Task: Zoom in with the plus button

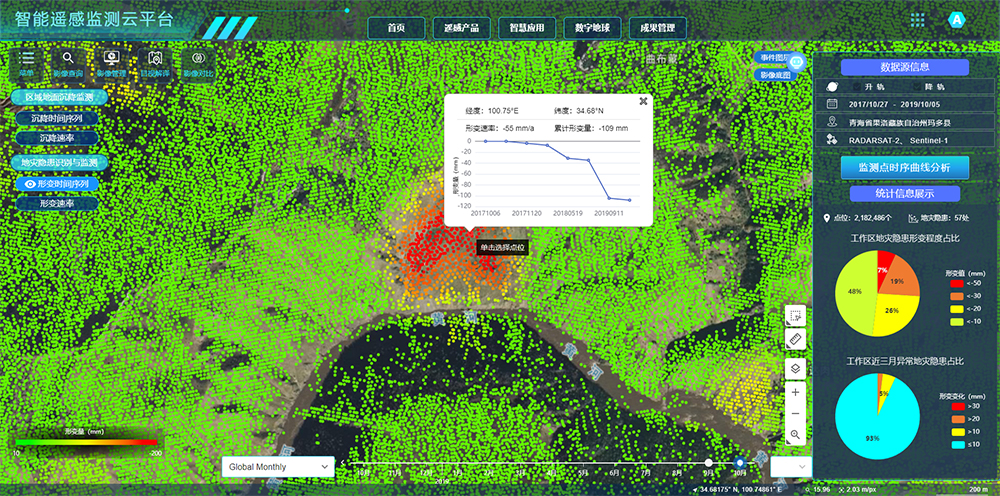Action: pos(795,393)
